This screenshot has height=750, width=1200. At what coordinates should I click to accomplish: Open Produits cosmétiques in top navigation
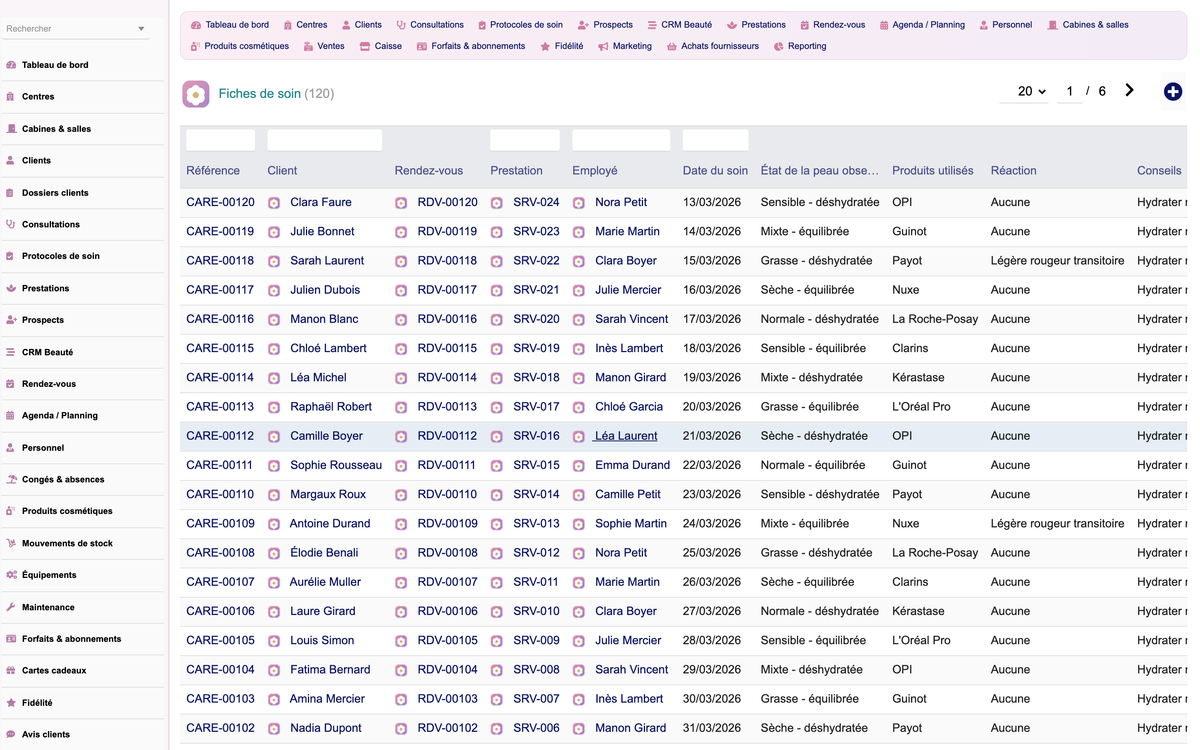pyautogui.click(x=240, y=46)
